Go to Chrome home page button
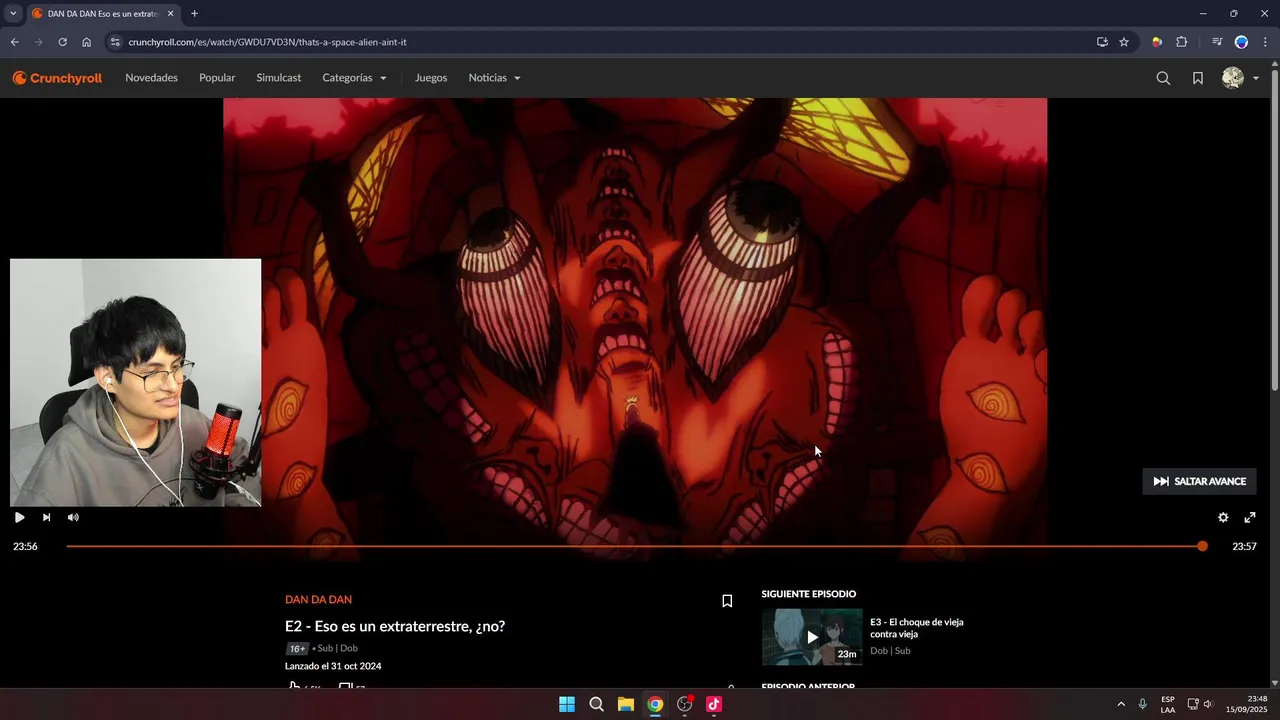Screen dimensions: 1280x720 pos(87,42)
